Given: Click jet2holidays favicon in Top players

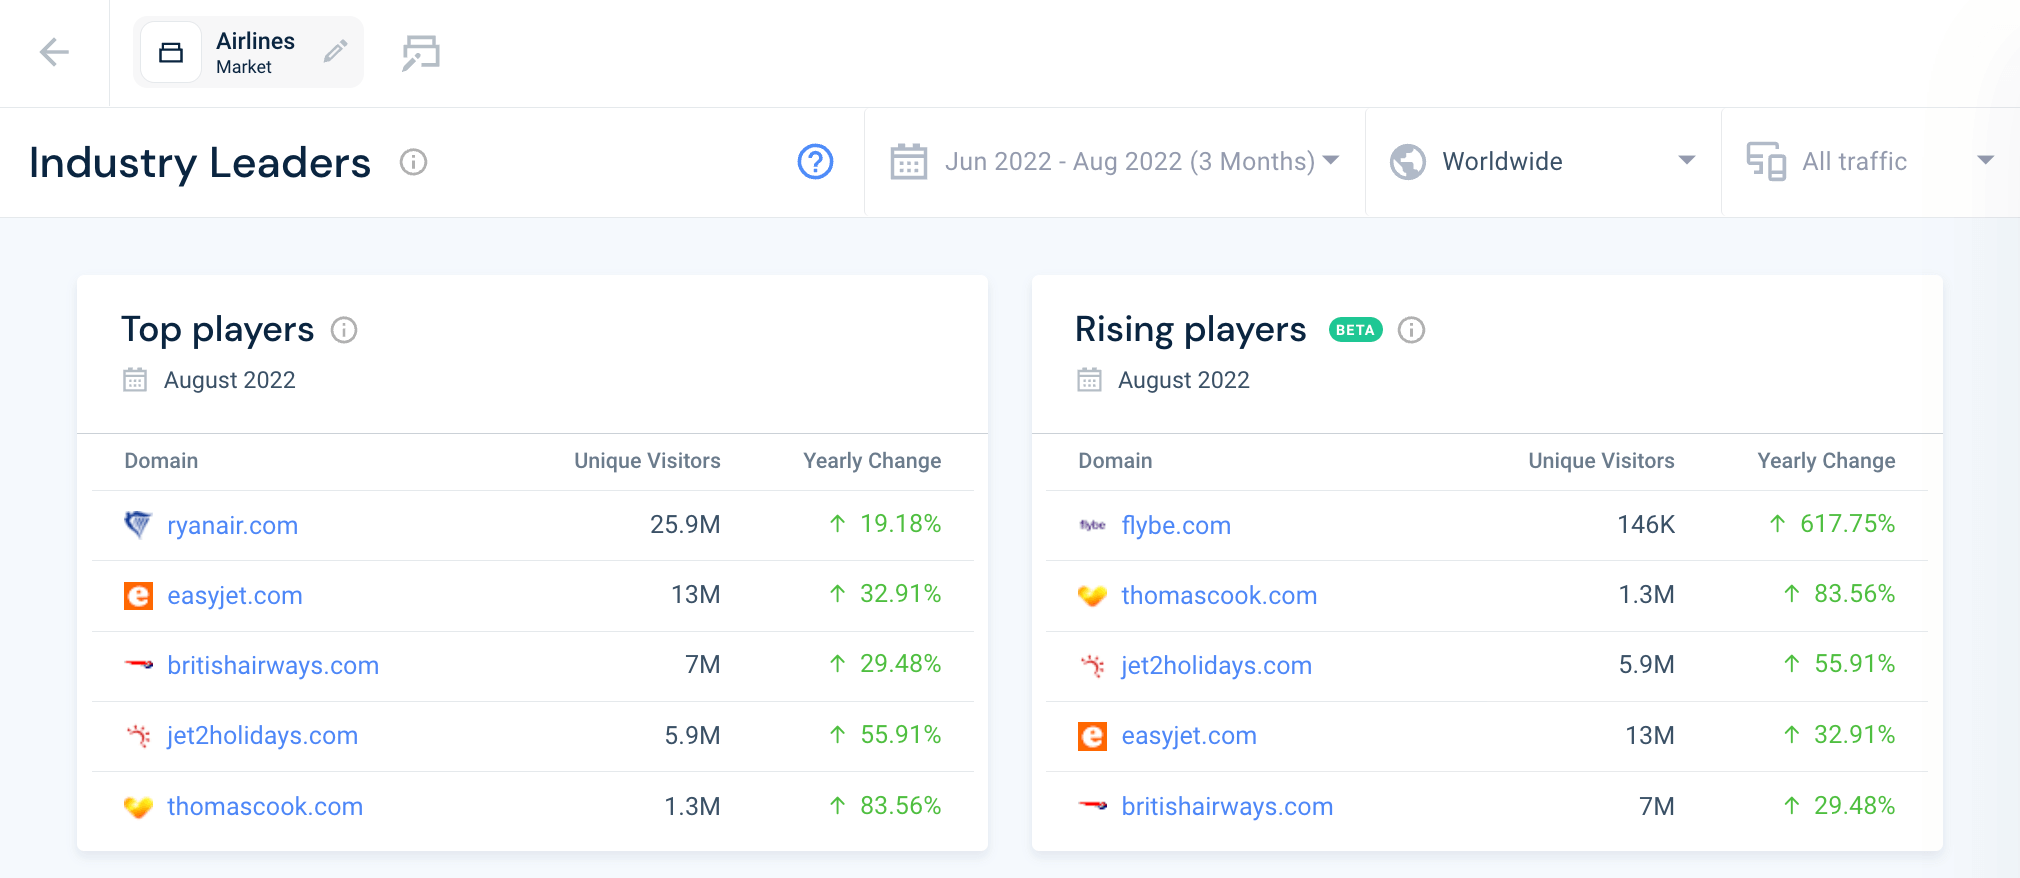Looking at the screenshot, I should pyautogui.click(x=138, y=735).
